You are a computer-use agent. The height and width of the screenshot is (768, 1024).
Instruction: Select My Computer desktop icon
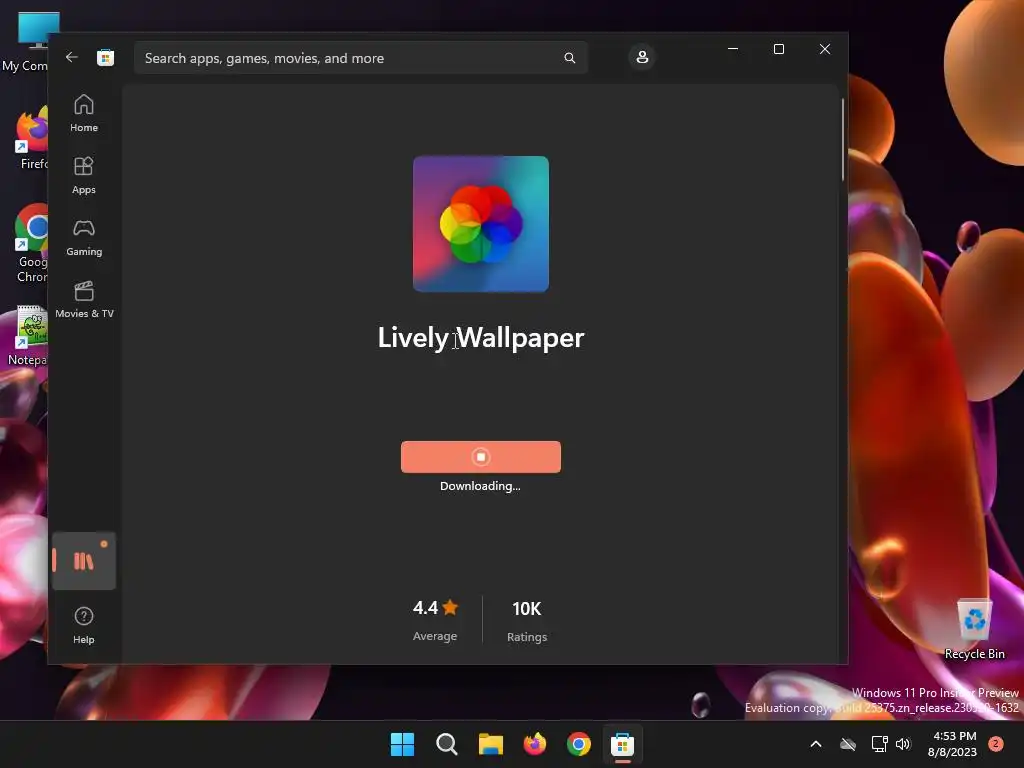(x=25, y=42)
